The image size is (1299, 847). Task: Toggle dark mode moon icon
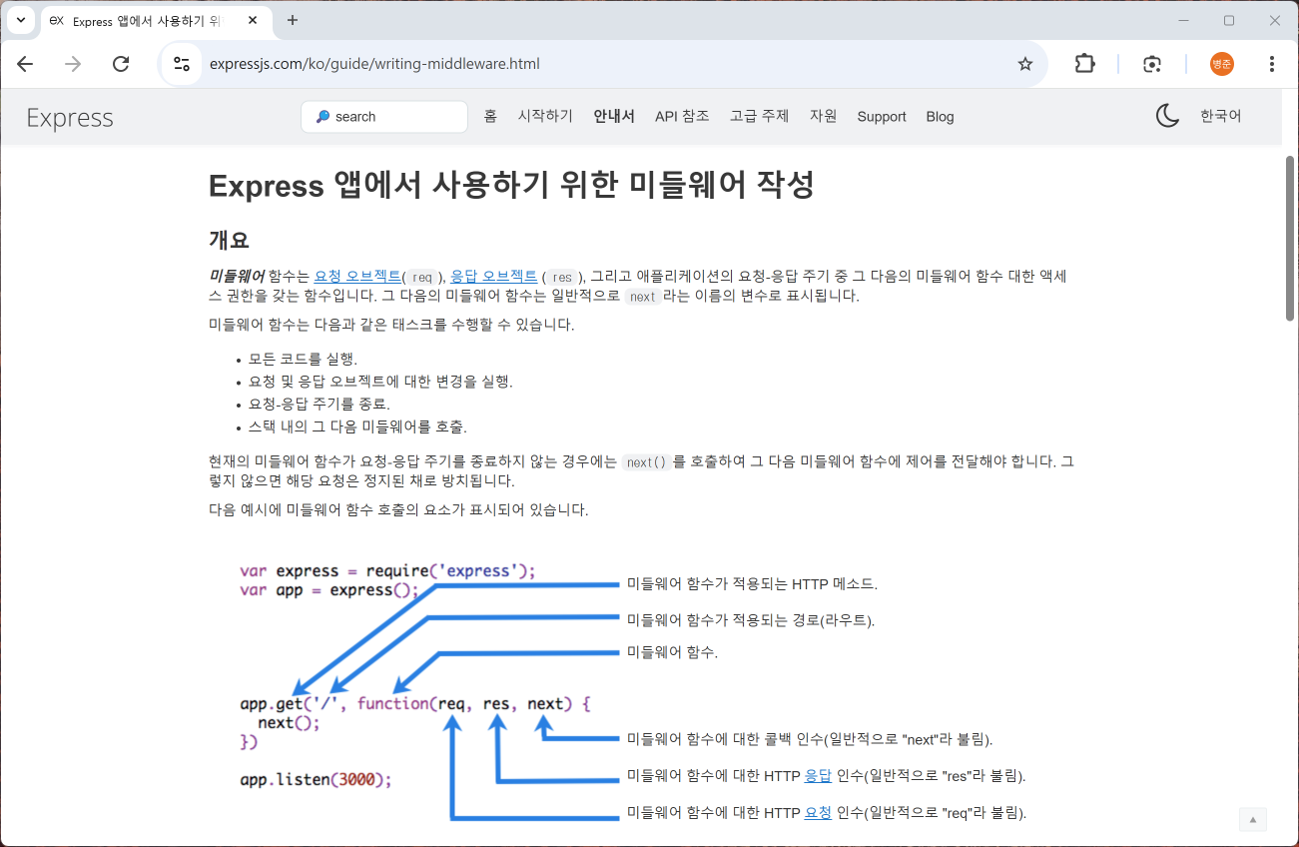coord(1167,116)
